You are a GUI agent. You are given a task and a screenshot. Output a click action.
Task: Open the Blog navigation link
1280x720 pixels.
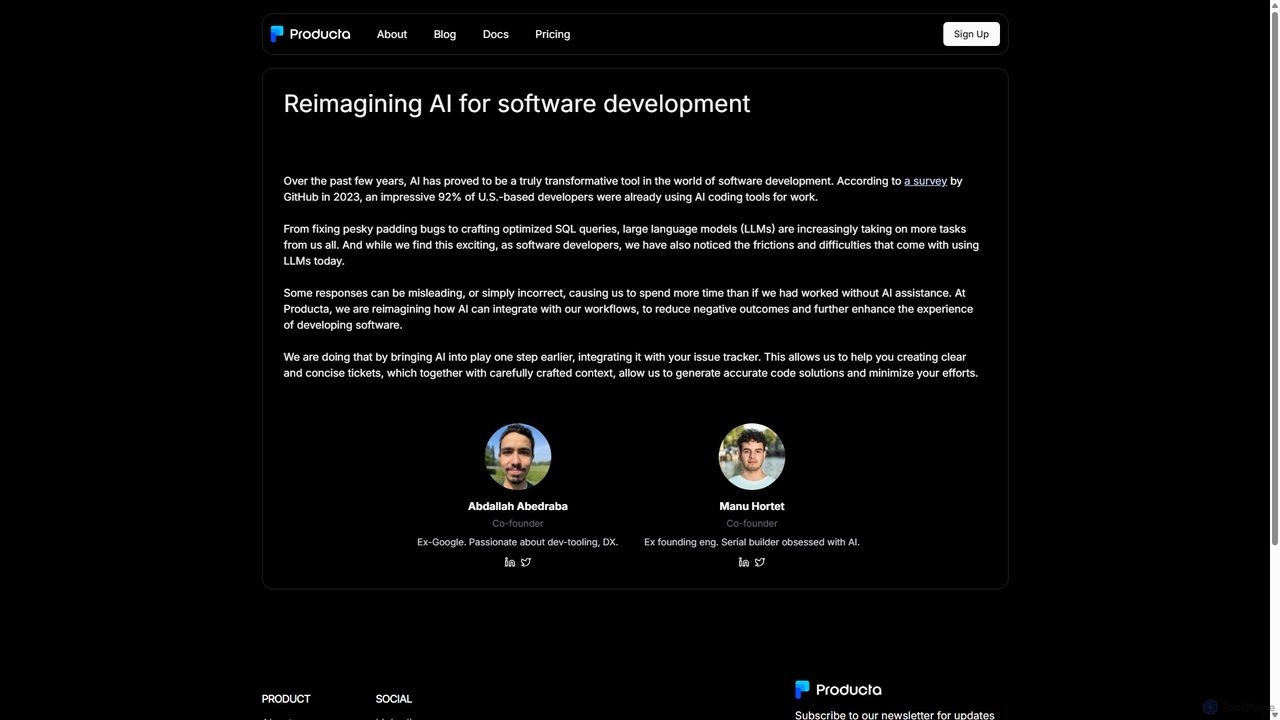click(x=445, y=34)
